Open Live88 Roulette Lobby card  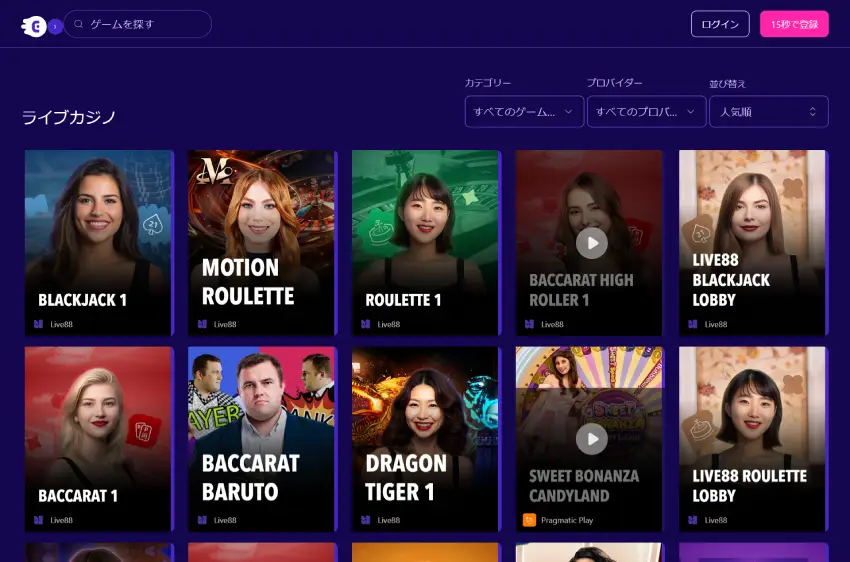(752, 439)
